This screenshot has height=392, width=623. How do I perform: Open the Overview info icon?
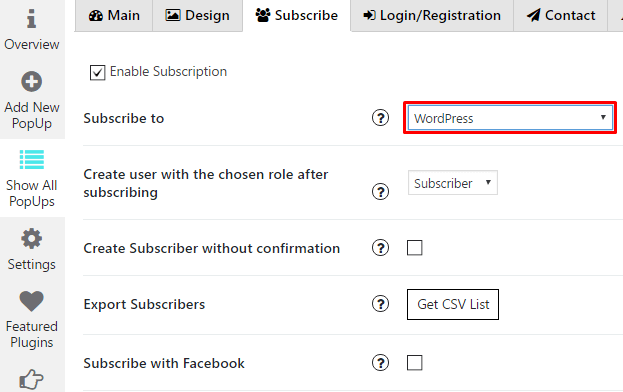(31, 19)
